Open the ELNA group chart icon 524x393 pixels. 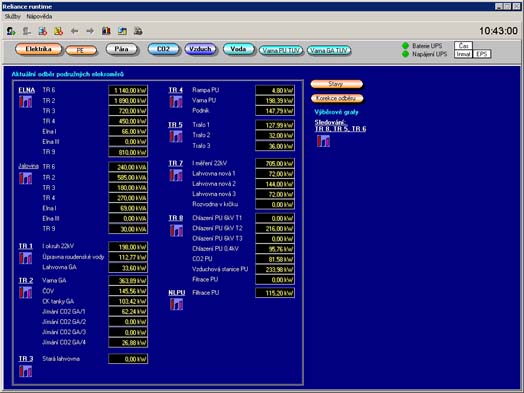point(26,102)
